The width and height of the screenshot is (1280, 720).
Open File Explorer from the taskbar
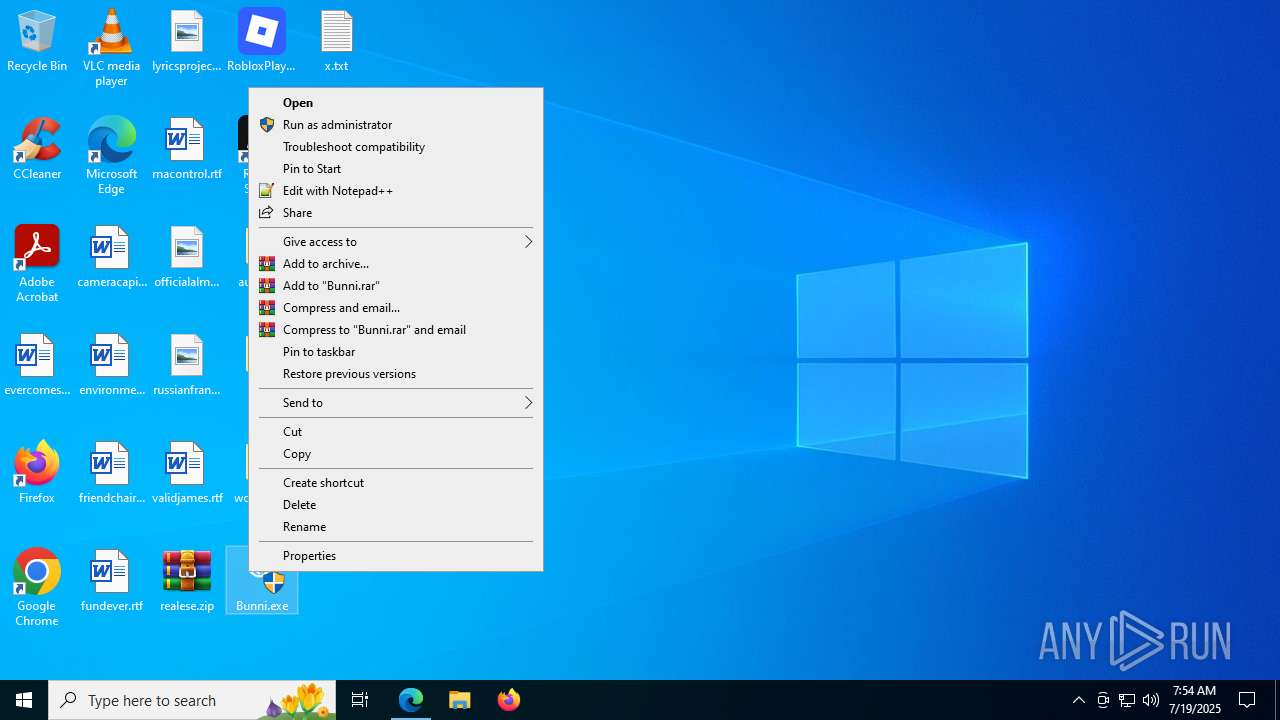tap(460, 700)
